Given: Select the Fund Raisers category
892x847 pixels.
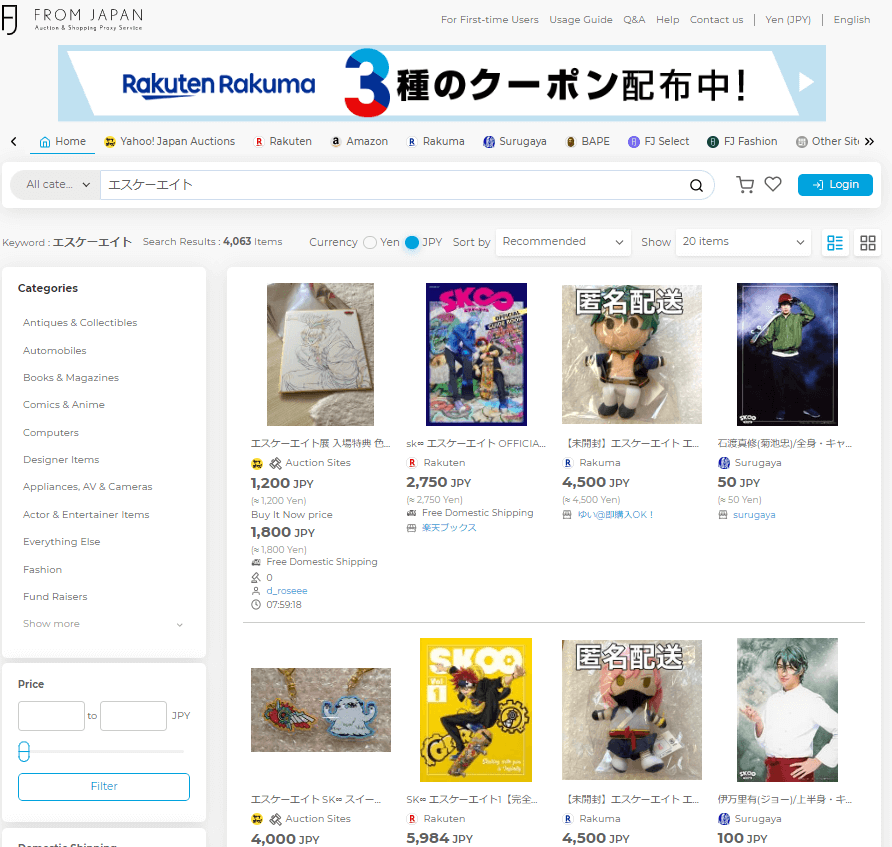Looking at the screenshot, I should click(55, 597).
